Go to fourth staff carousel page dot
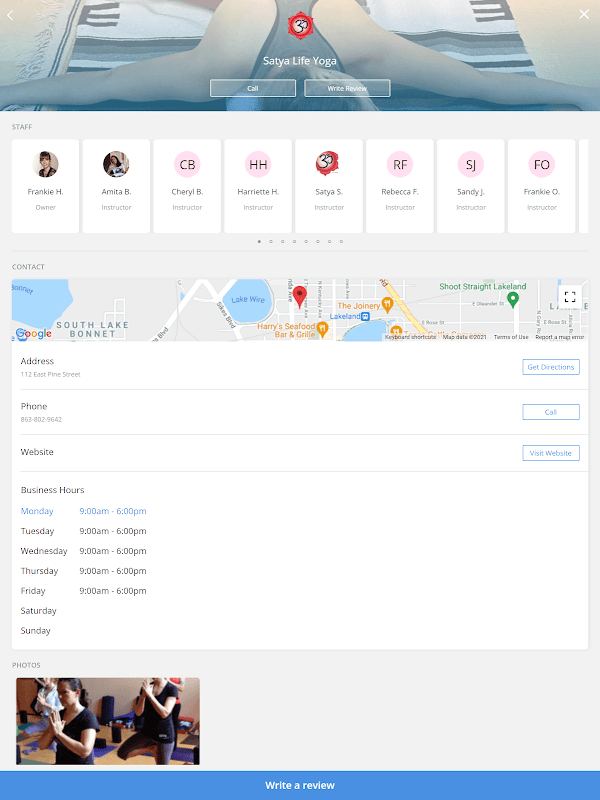Image resolution: width=600 pixels, height=800 pixels. [x=294, y=241]
